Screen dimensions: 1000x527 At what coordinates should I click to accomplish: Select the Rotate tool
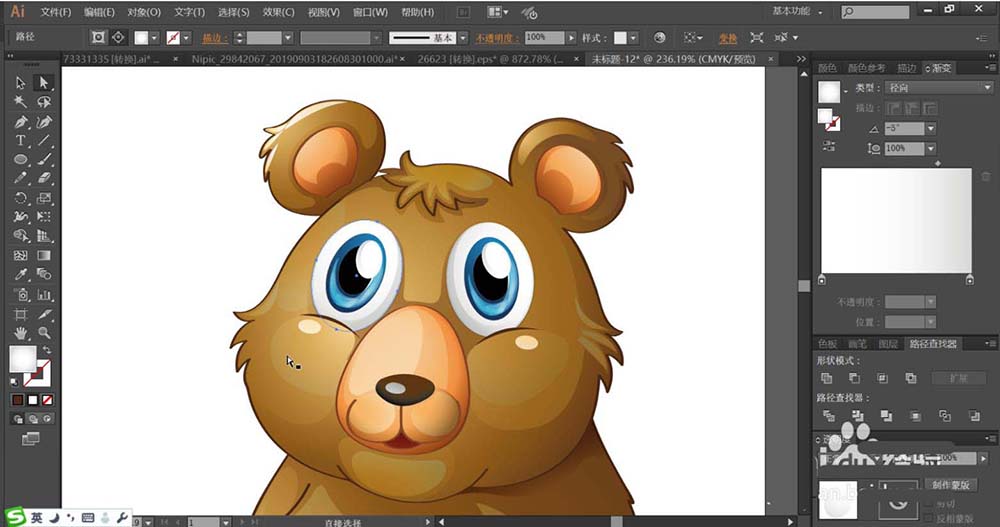[20, 198]
